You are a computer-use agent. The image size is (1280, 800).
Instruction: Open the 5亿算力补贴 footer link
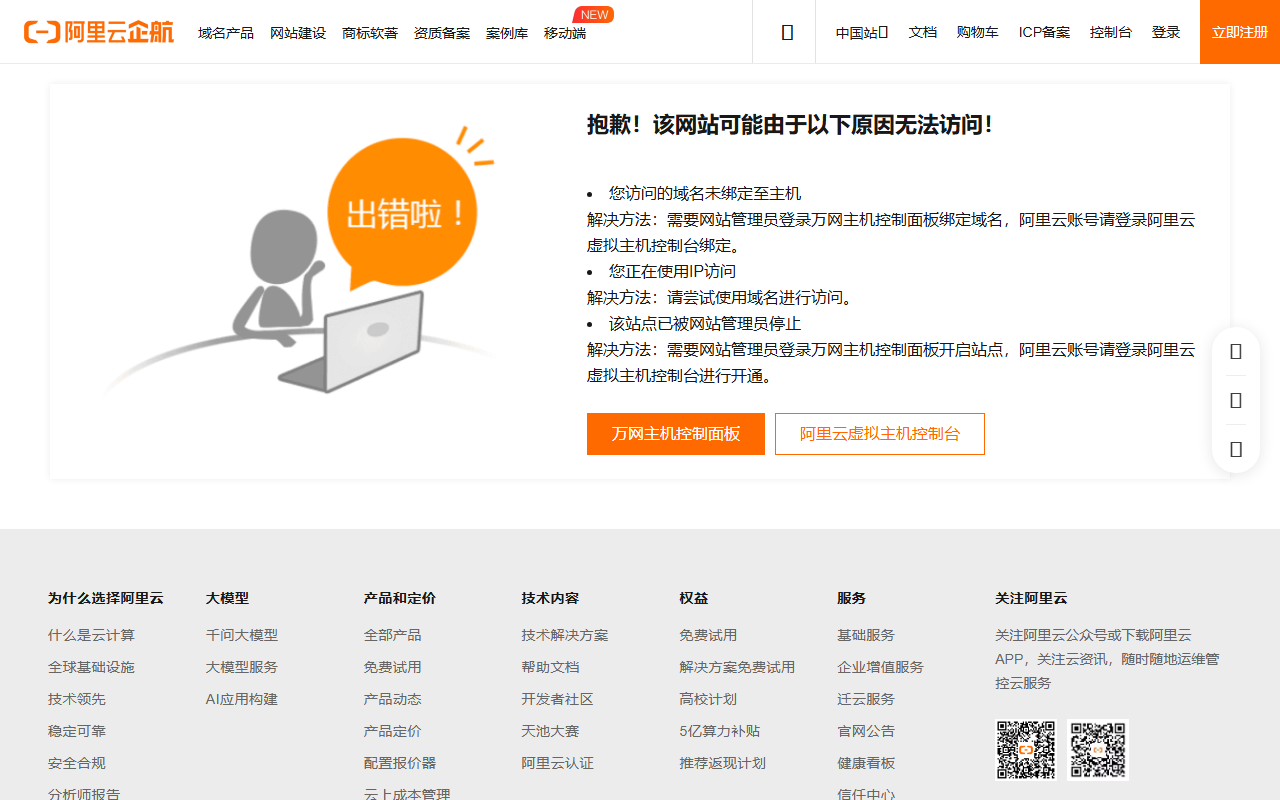point(720,731)
